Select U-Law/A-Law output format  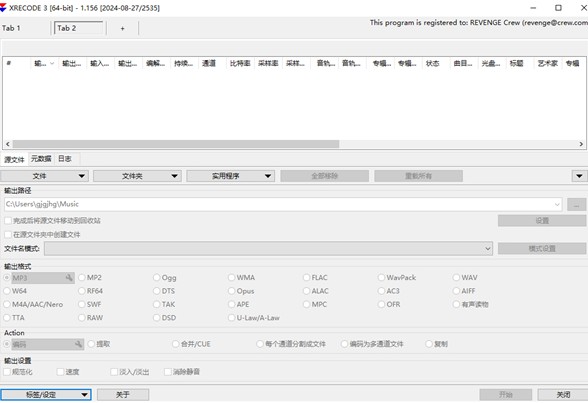254,318
